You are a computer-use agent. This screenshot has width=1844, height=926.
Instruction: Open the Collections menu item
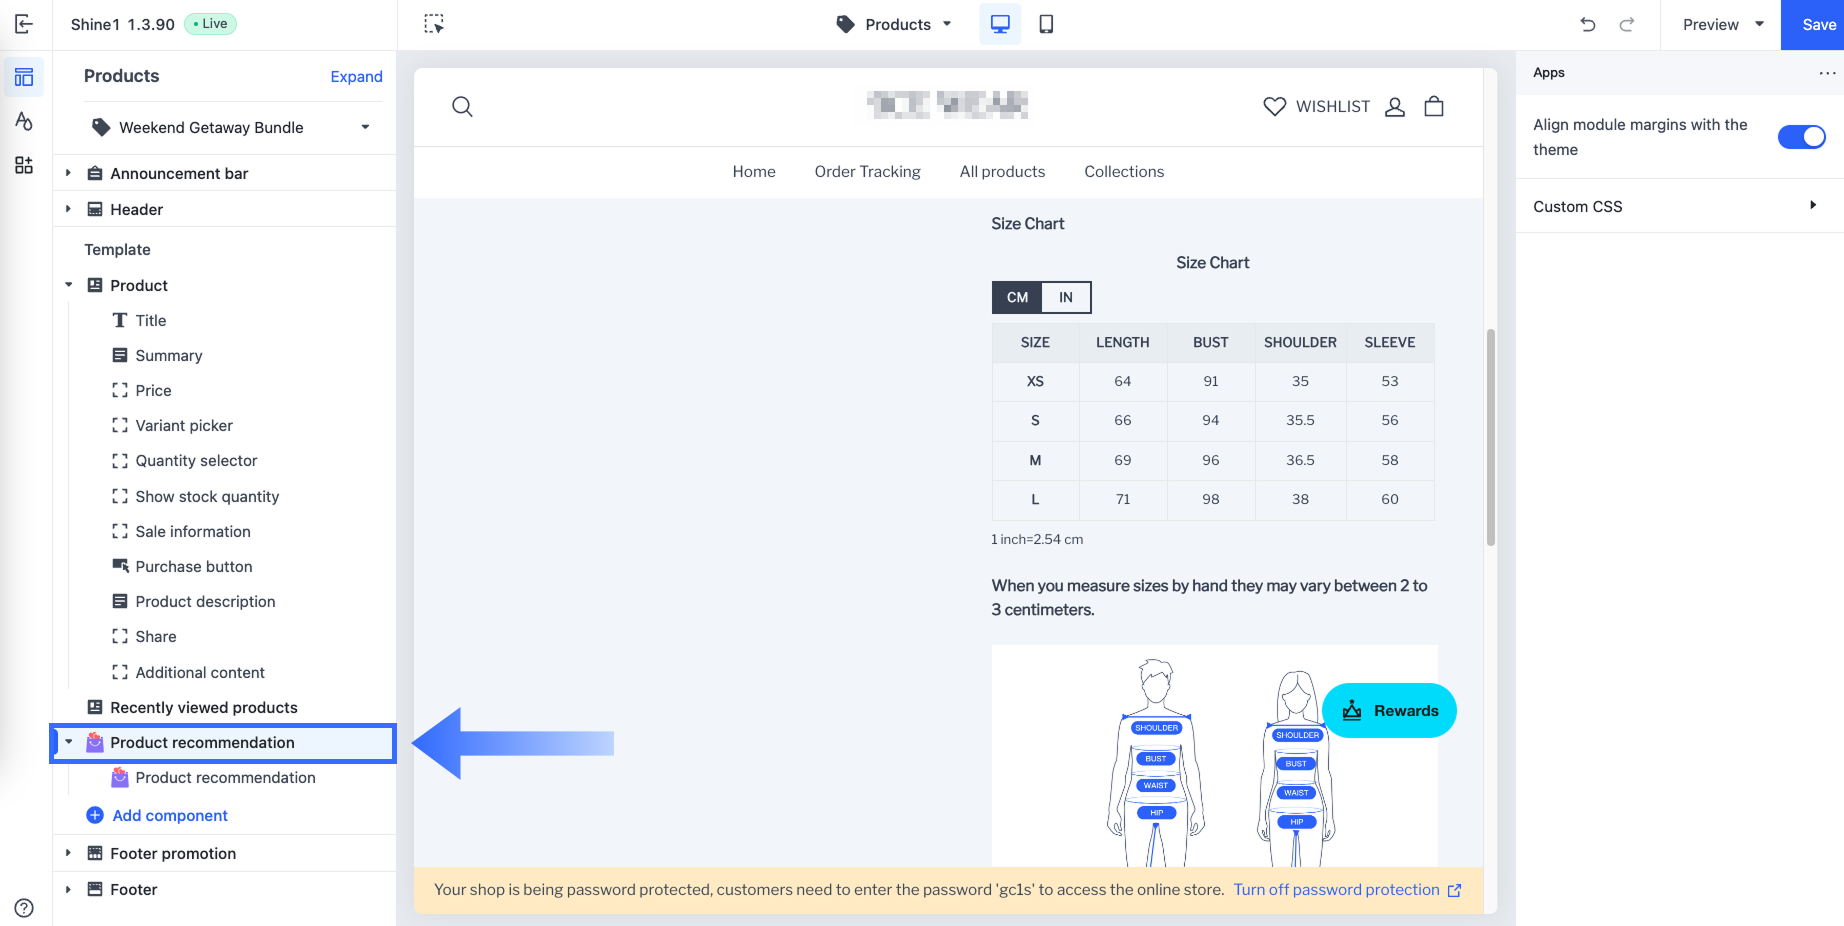coord(1124,172)
